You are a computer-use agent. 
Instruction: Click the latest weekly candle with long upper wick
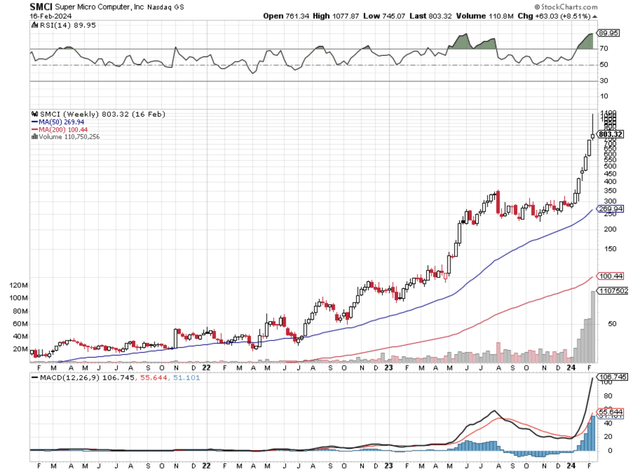[x=593, y=127]
